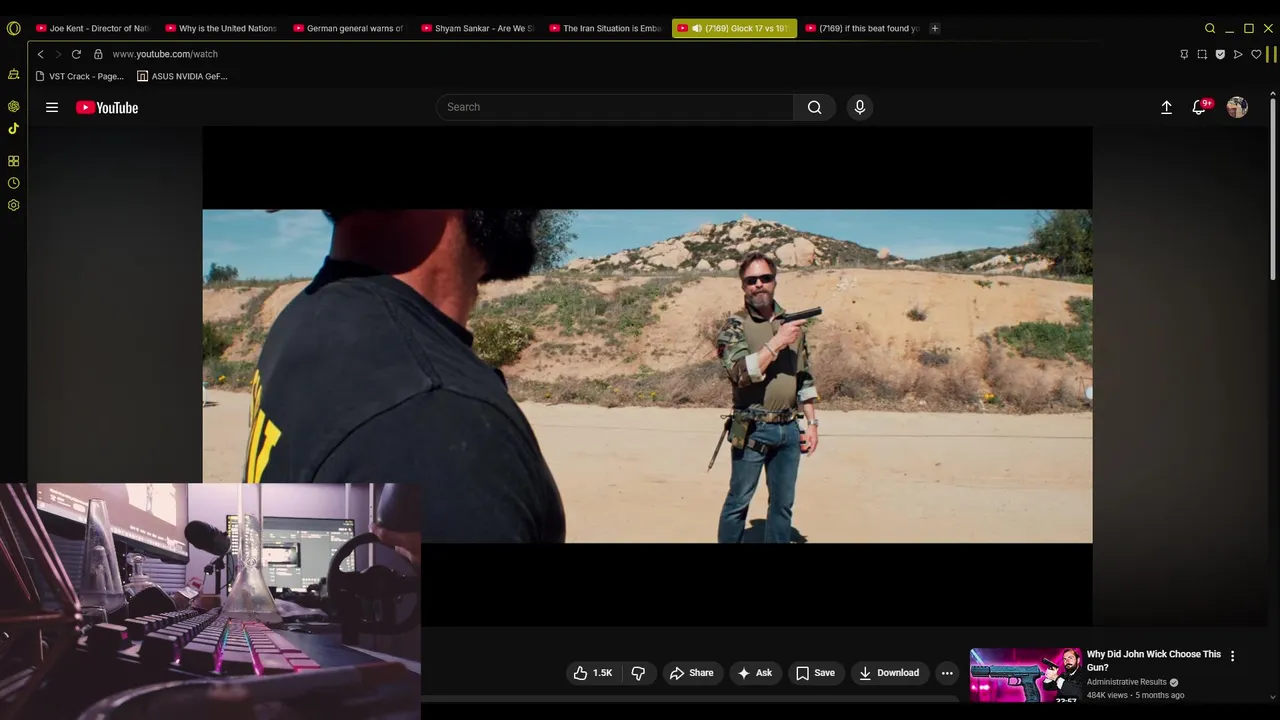Mute audio on the Glock 17 tab
The height and width of the screenshot is (720, 1280).
coord(697,28)
